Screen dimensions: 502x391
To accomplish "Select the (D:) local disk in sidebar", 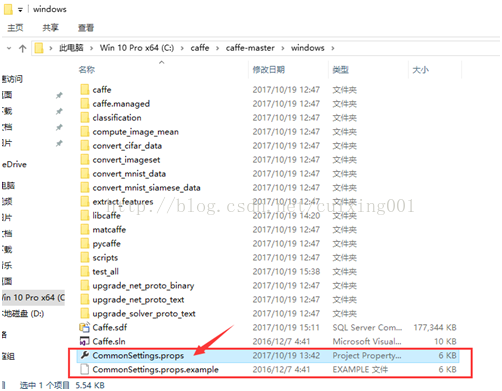I will pos(23,314).
